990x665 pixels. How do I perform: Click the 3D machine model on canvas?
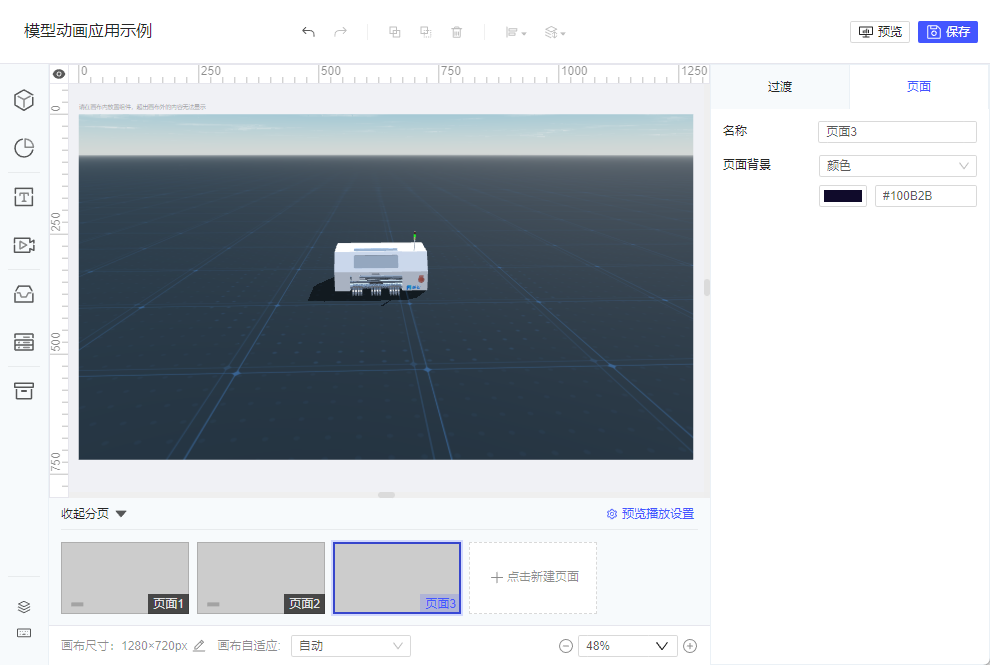[x=380, y=269]
